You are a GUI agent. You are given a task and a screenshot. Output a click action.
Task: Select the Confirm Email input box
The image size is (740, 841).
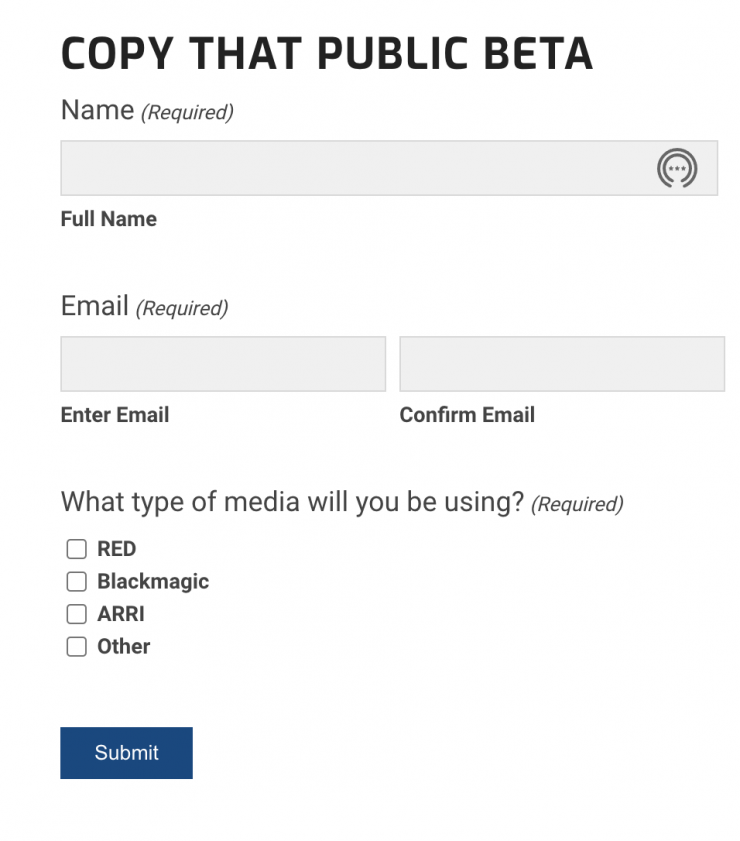(562, 364)
